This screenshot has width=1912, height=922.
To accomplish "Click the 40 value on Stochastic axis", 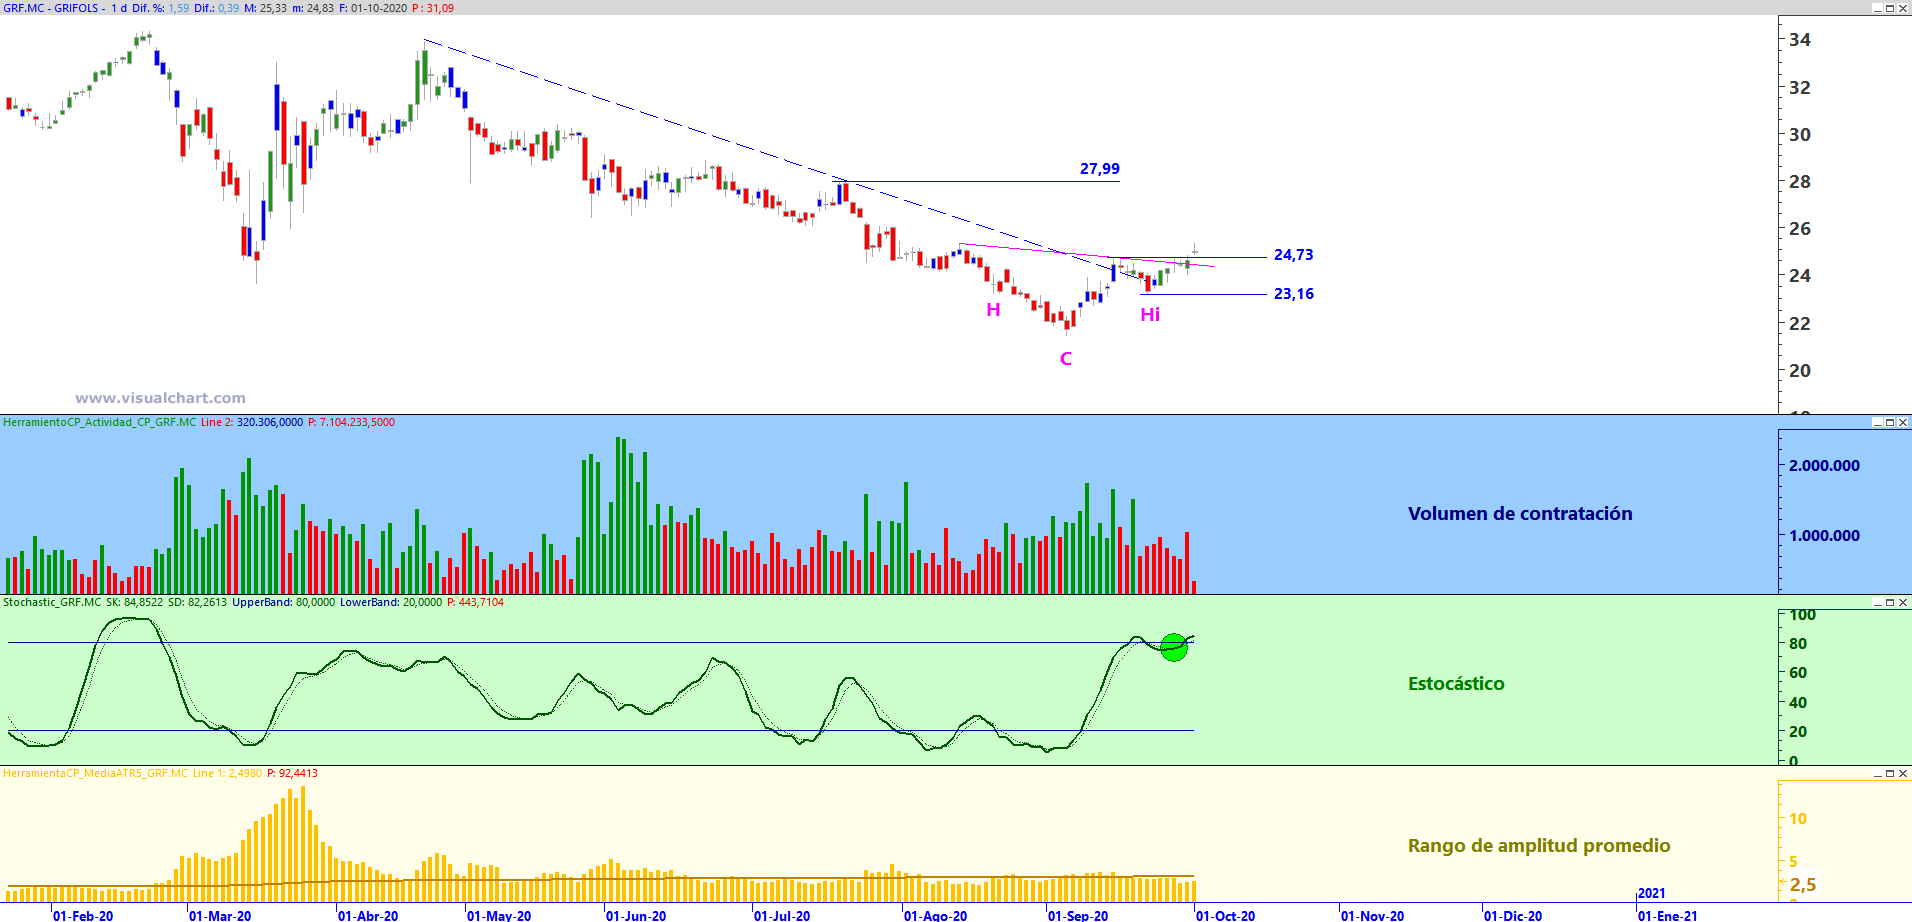I will 1798,703.
